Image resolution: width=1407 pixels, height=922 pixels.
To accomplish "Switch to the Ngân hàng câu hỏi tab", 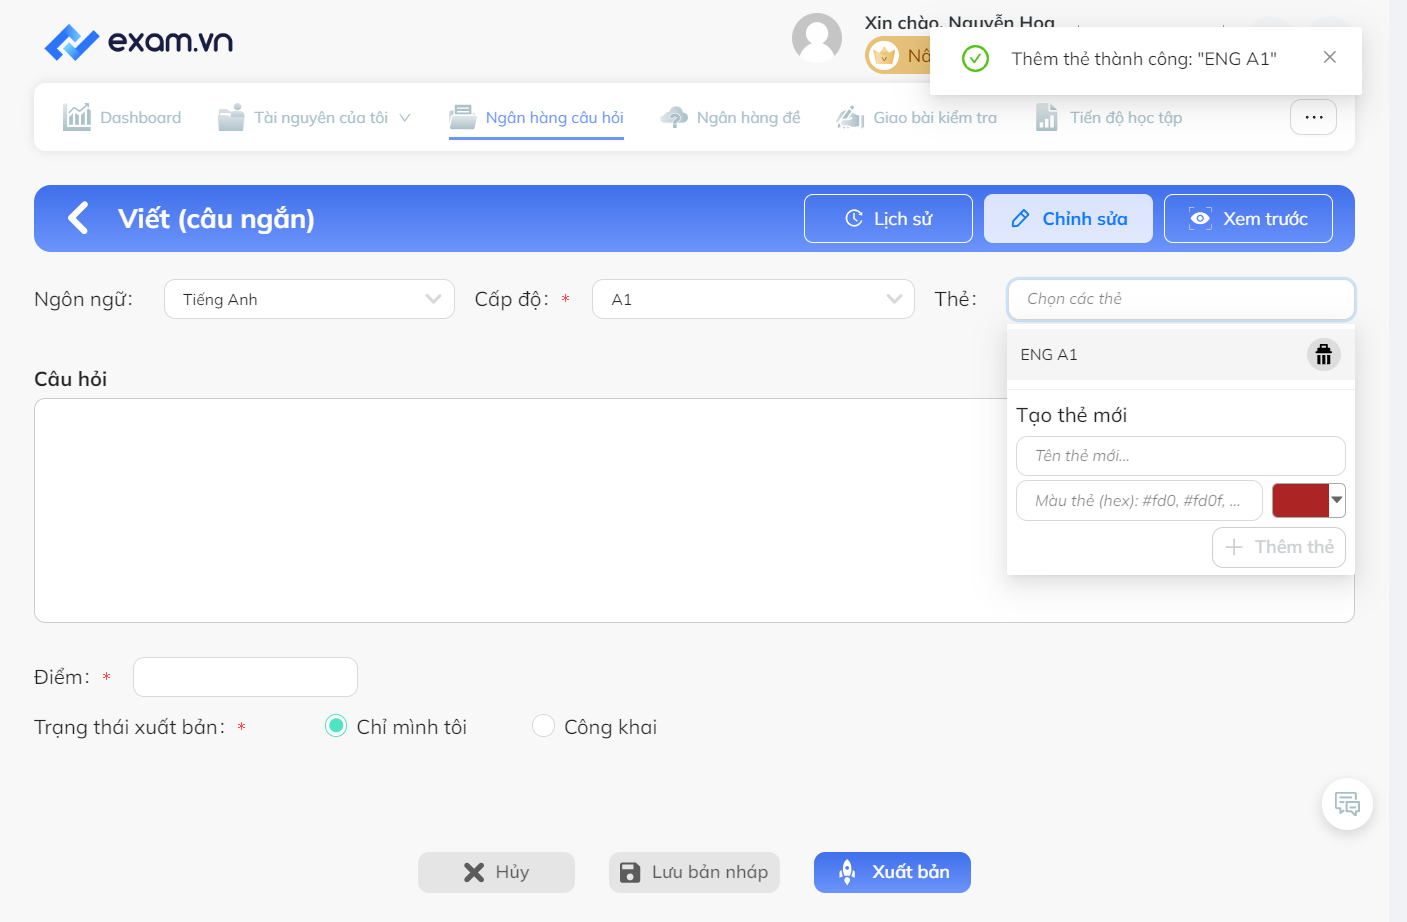I will (x=536, y=117).
